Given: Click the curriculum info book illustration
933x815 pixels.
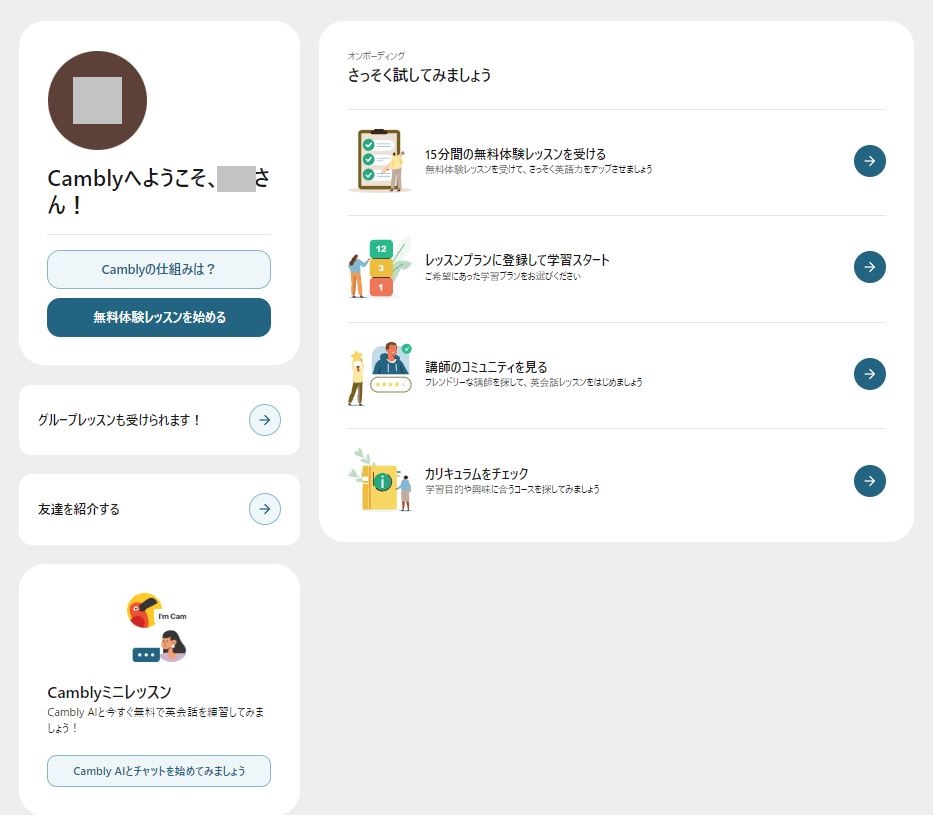Looking at the screenshot, I should [x=380, y=481].
